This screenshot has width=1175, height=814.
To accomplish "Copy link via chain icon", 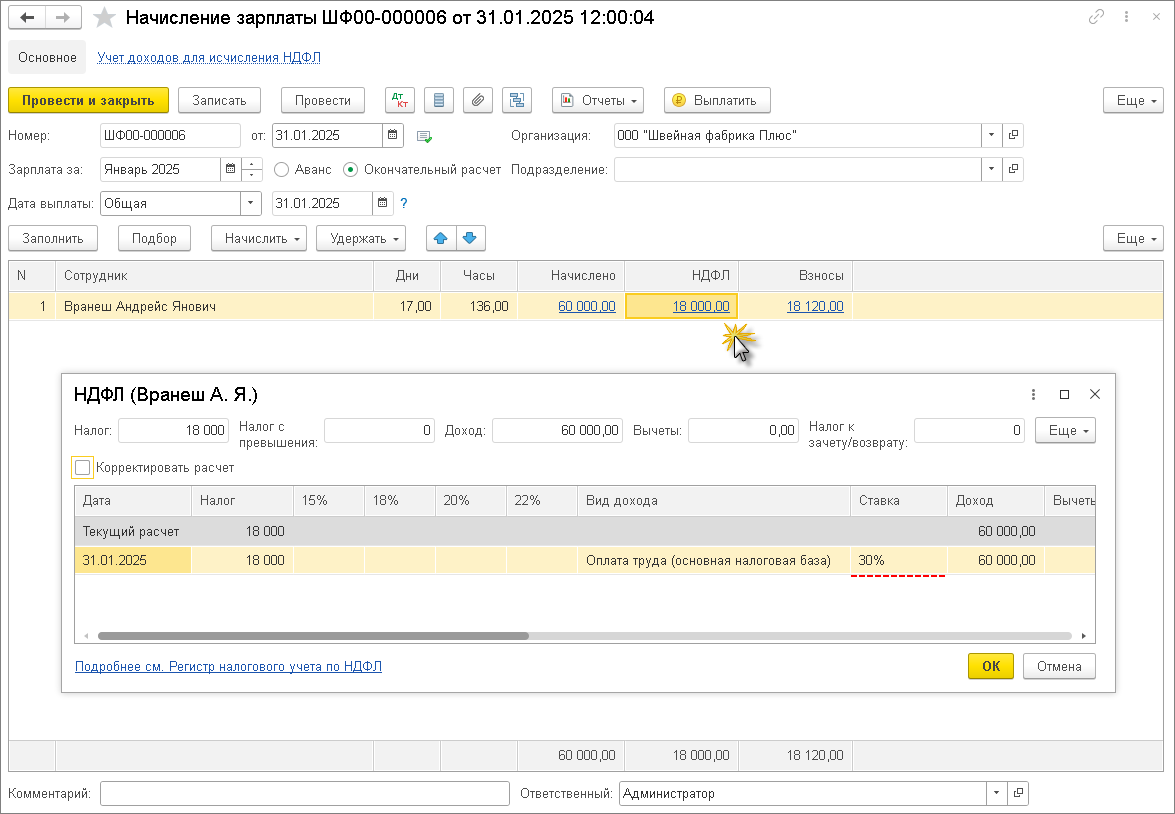I will coord(1096,16).
